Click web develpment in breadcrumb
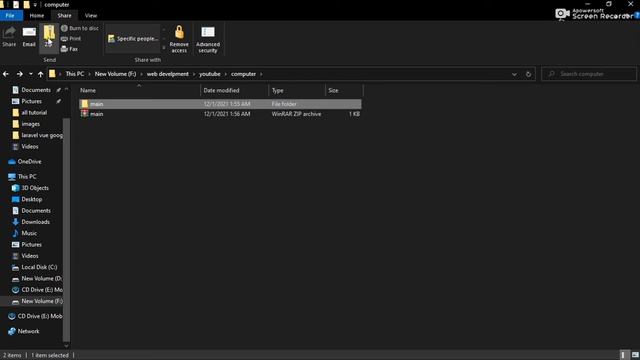The width and height of the screenshot is (640, 360). coord(167,74)
